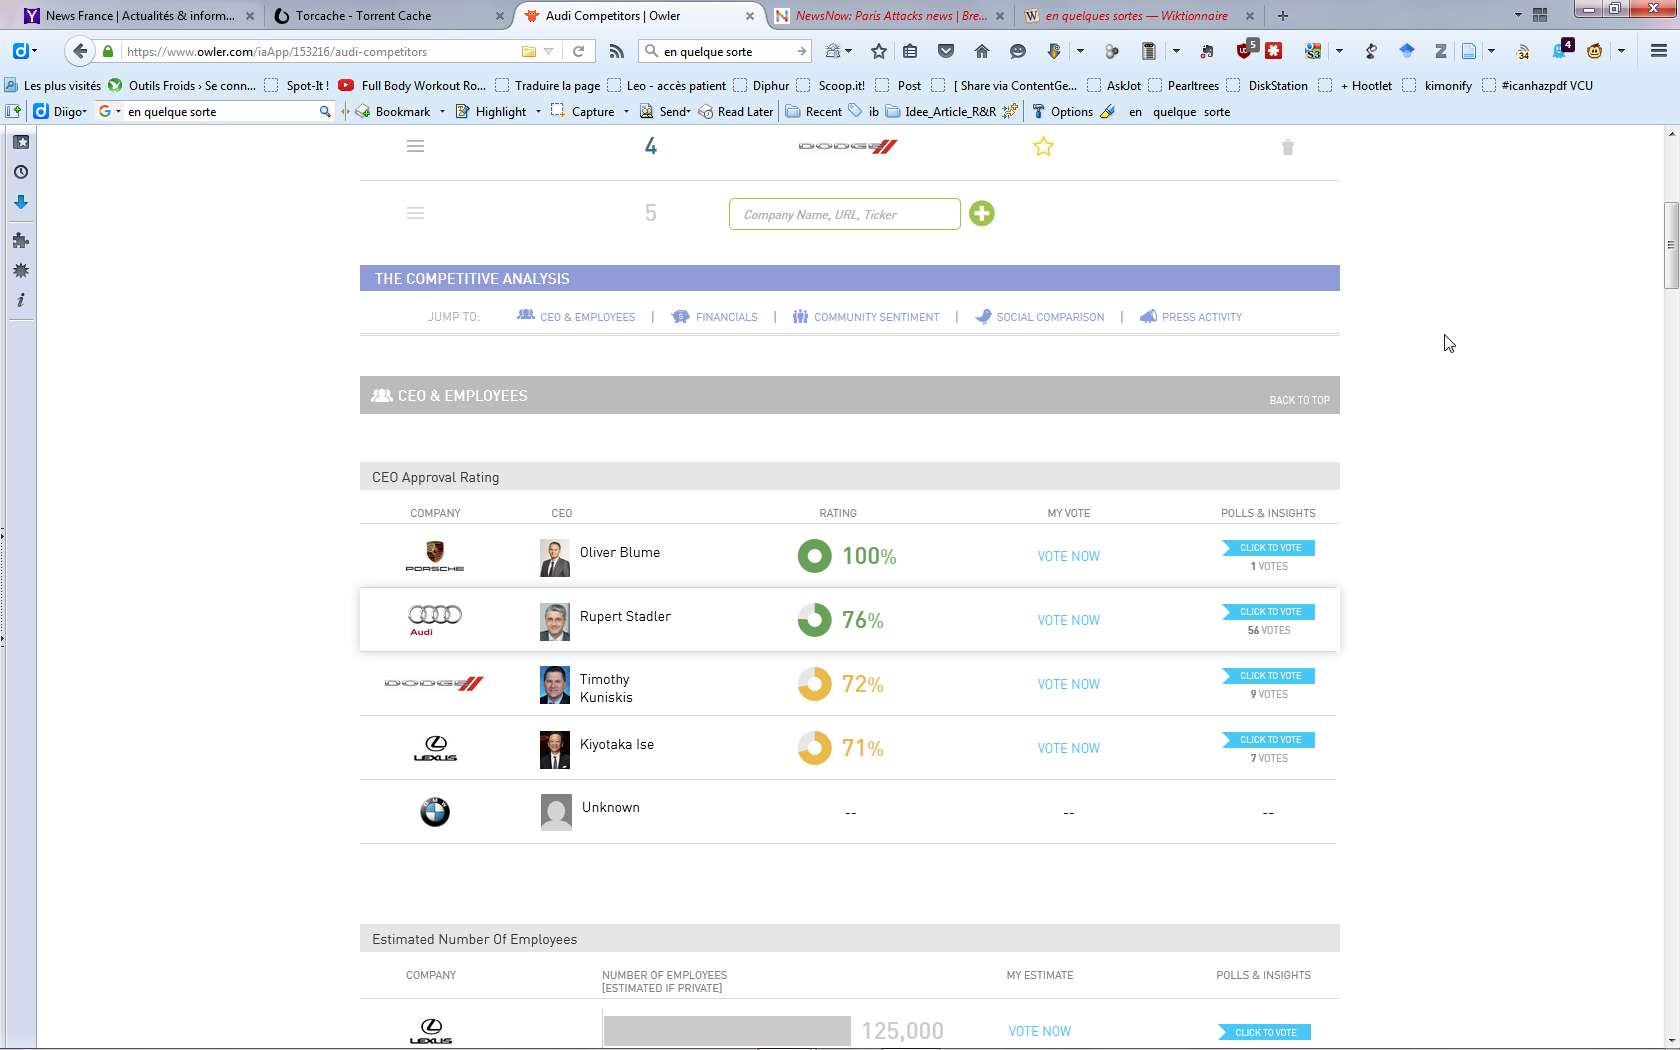Image resolution: width=1680 pixels, height=1050 pixels.
Task: Click the Lexus employees gray bar
Action: click(727, 1031)
